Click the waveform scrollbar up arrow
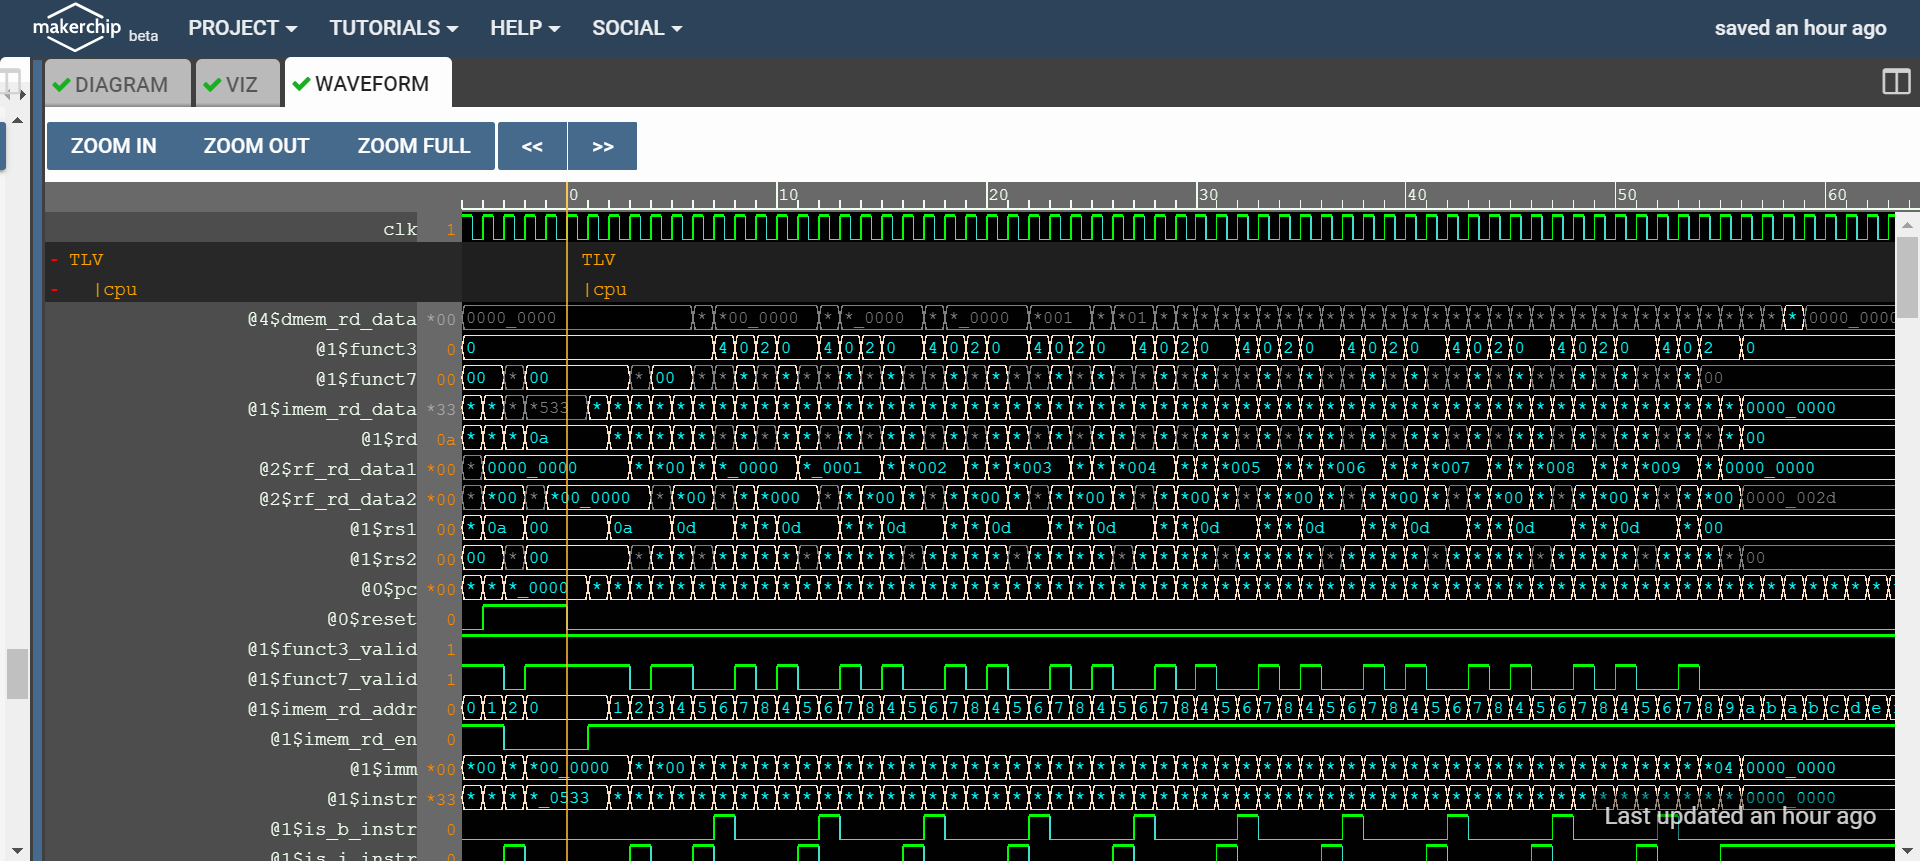 pos(1907,225)
